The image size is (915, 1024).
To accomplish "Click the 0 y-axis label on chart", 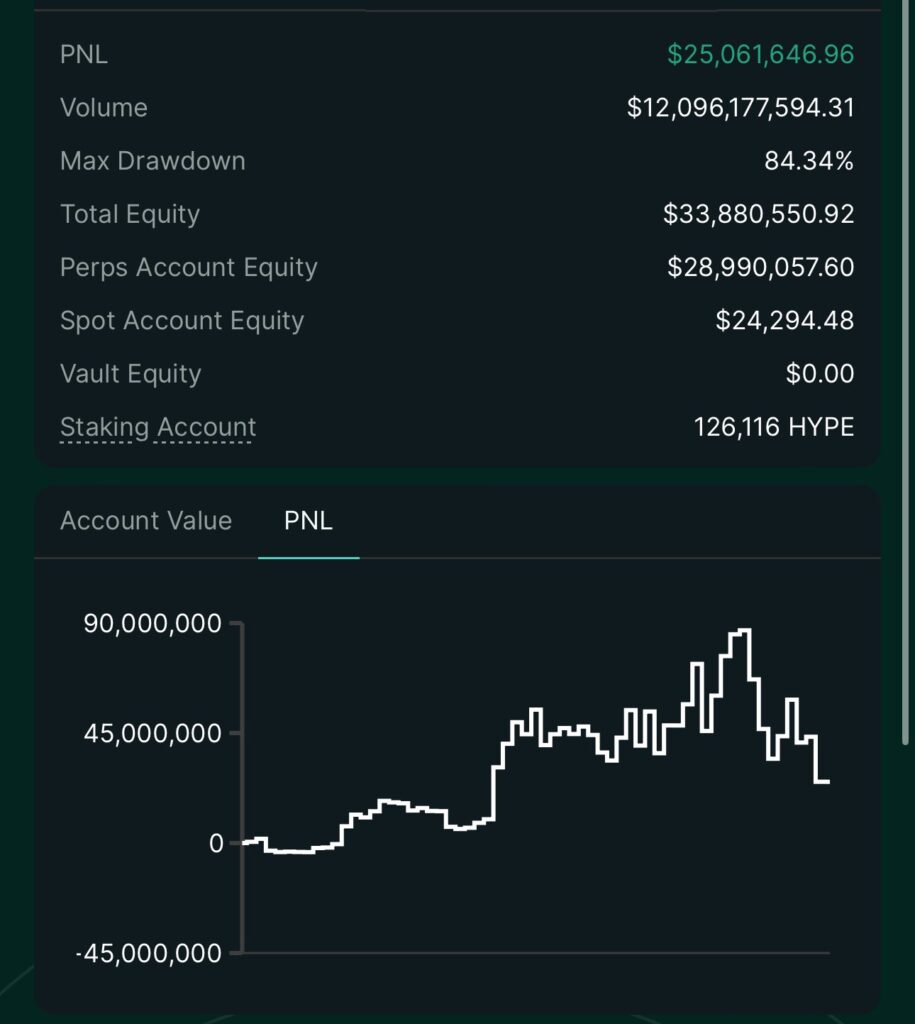I will tap(216, 844).
